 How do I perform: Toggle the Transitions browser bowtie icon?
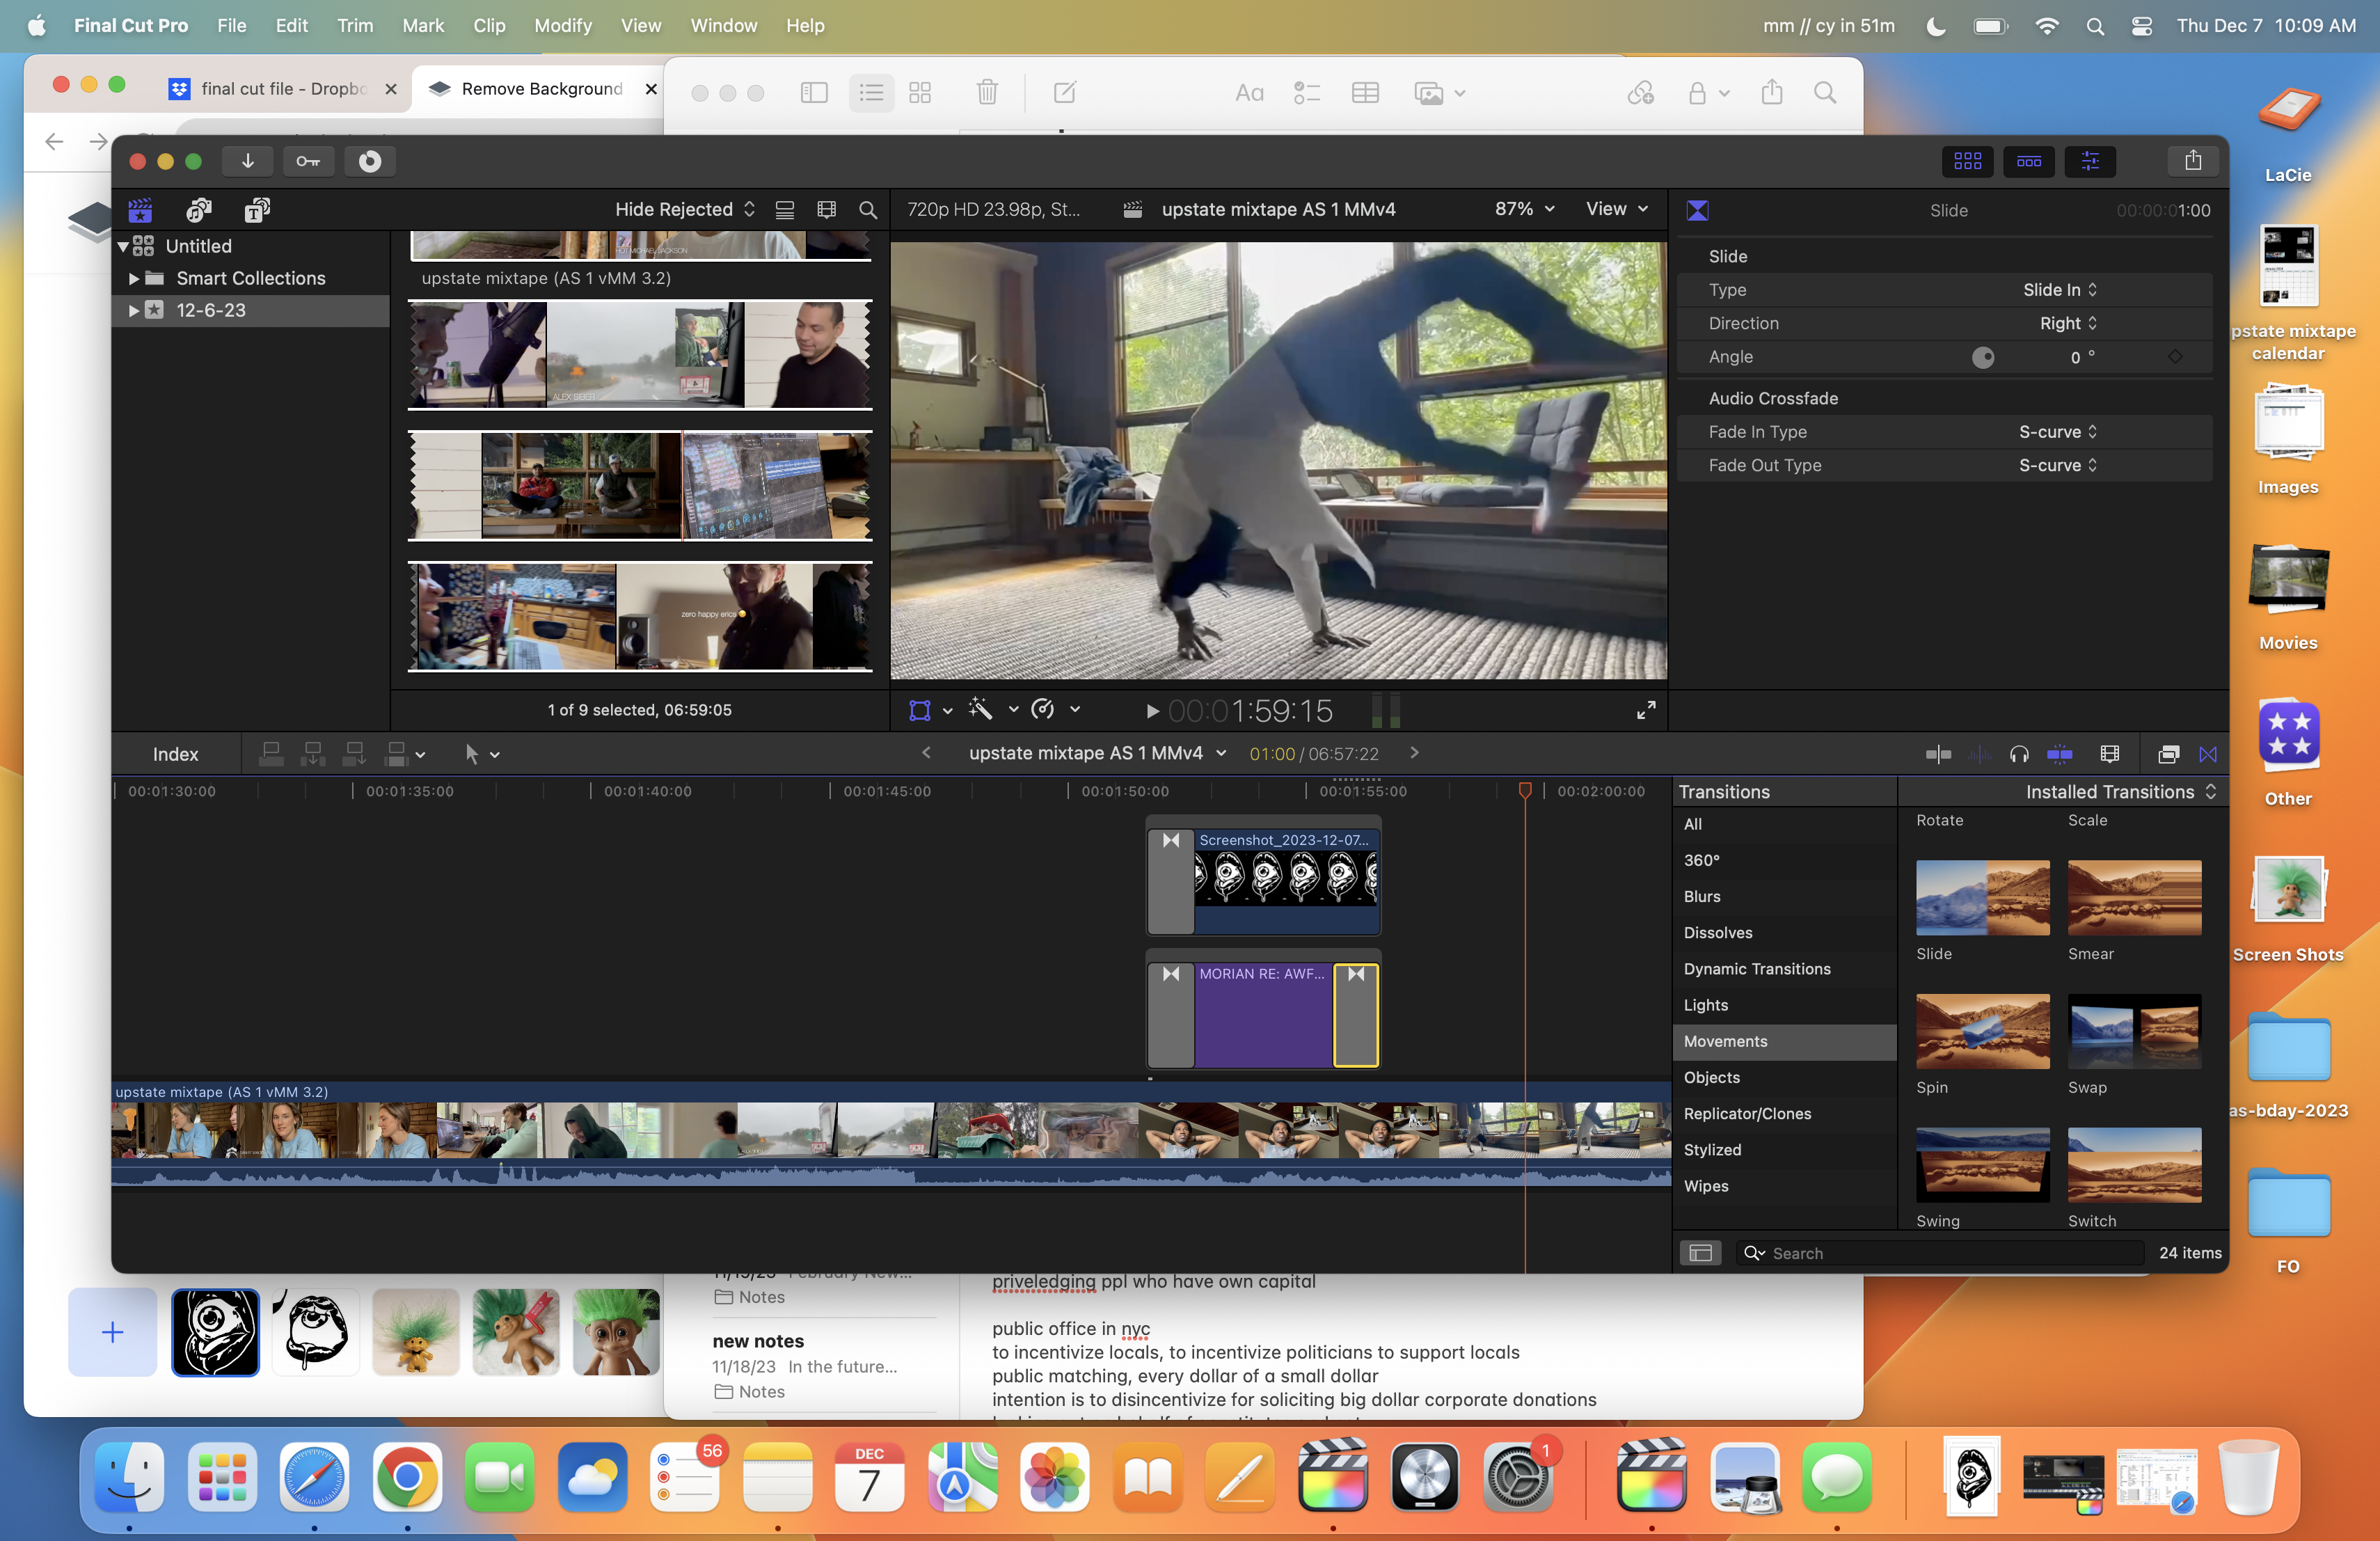pos(2208,754)
